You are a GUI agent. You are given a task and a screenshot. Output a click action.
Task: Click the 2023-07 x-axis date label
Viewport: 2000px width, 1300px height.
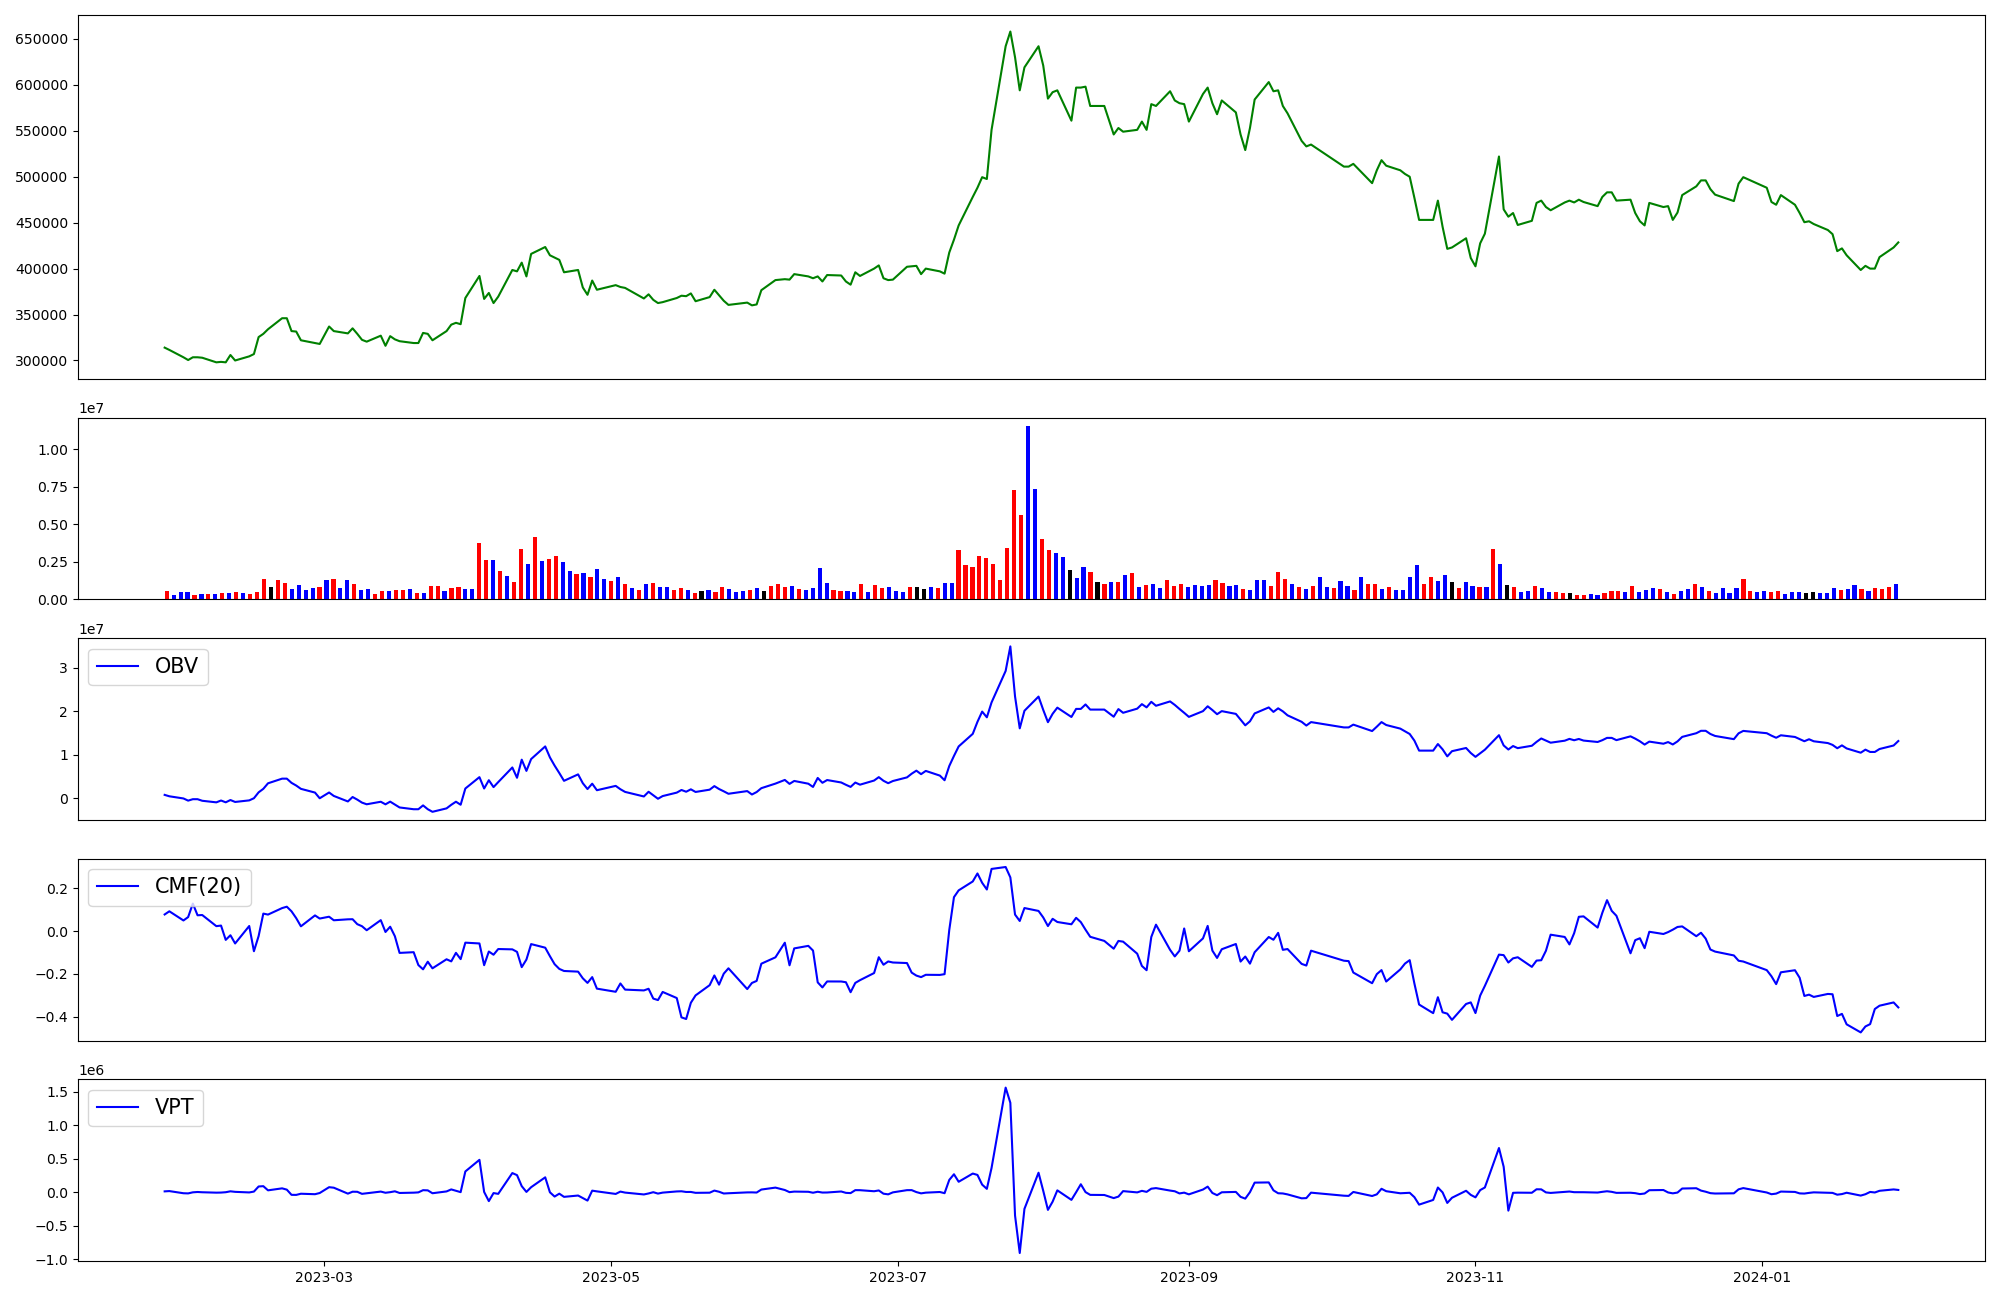click(x=898, y=1277)
